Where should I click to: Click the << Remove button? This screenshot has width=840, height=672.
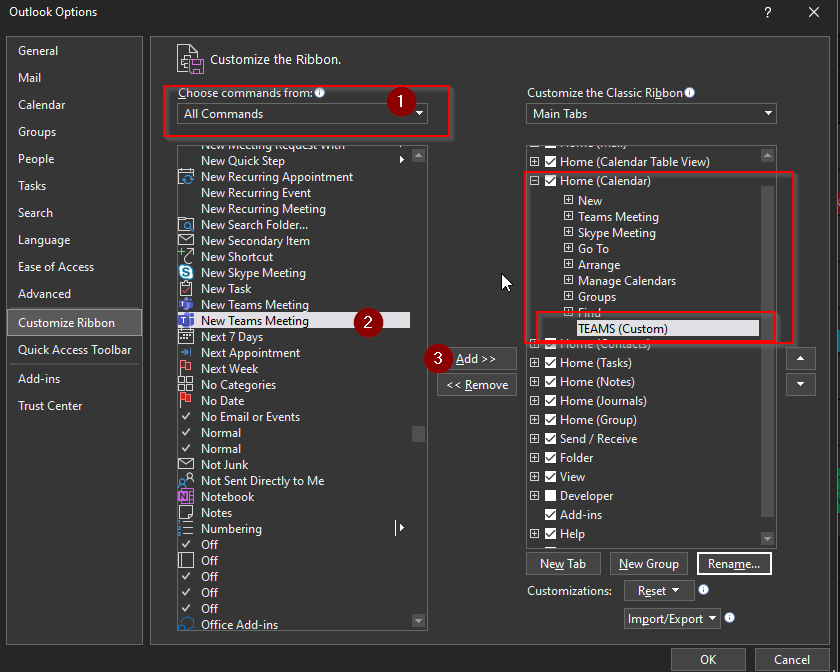477,385
